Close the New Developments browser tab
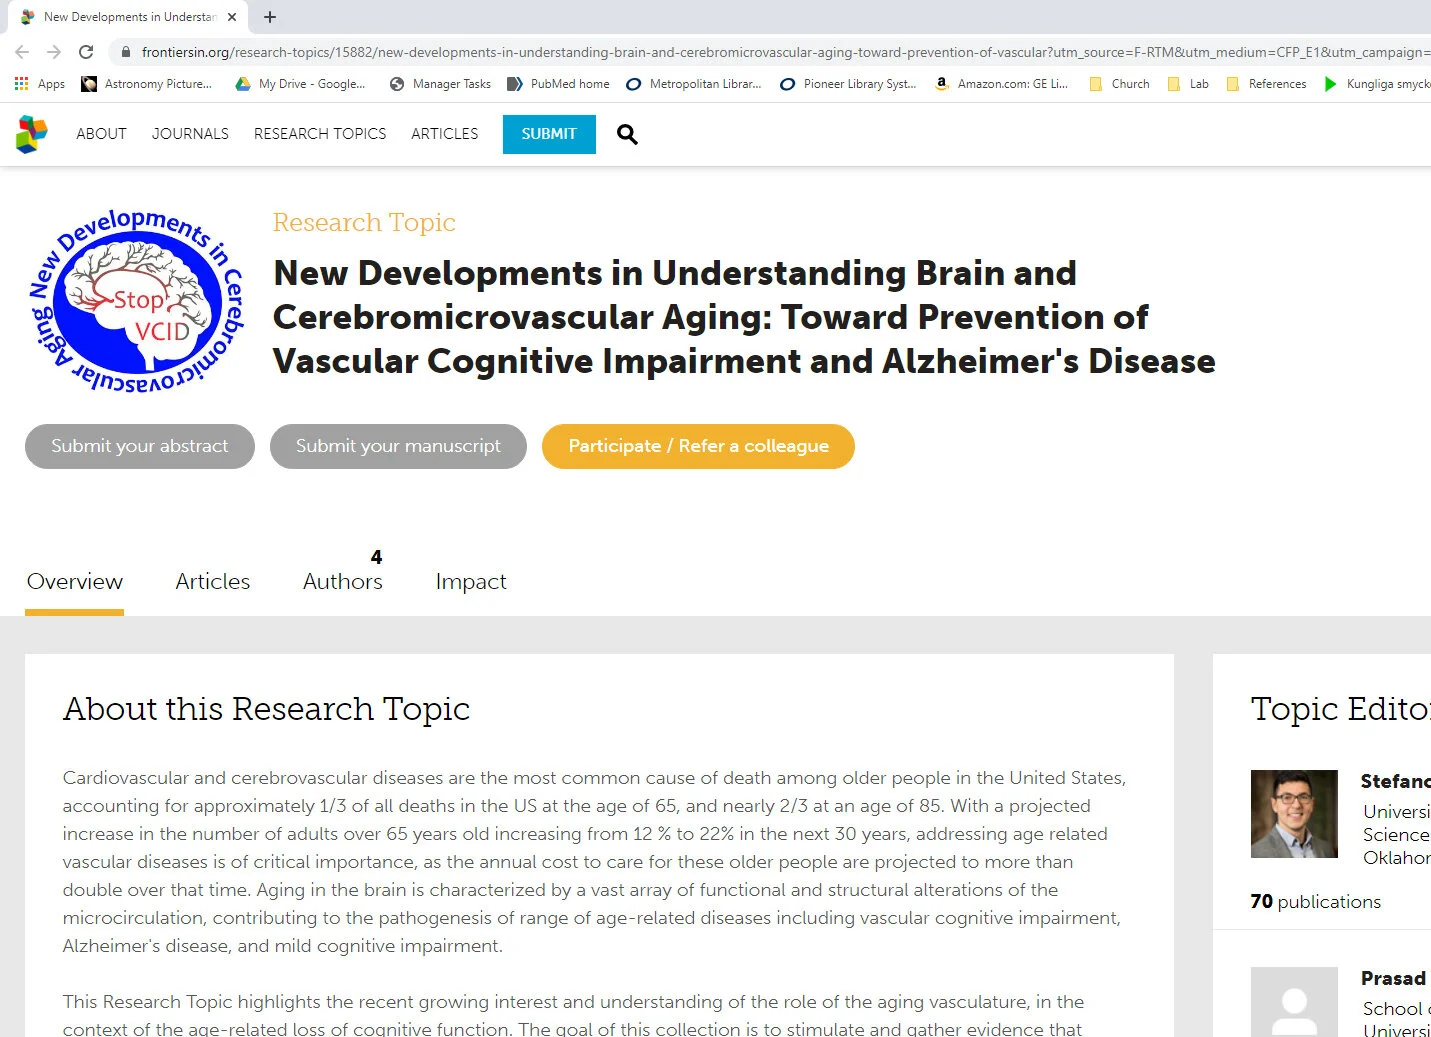1431x1037 pixels. (x=232, y=17)
